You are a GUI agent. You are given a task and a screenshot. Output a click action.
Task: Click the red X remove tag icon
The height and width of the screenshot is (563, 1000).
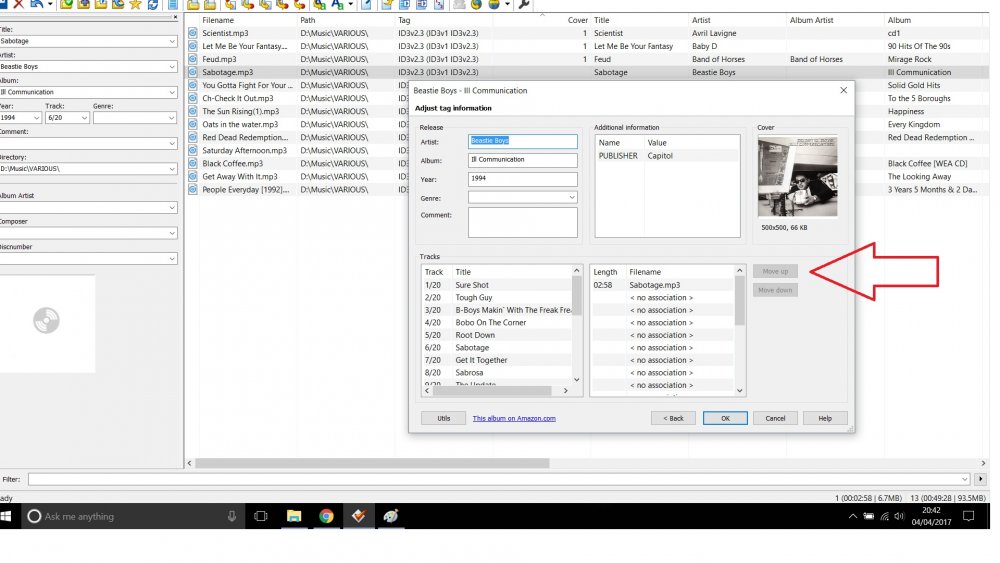(18, 4)
